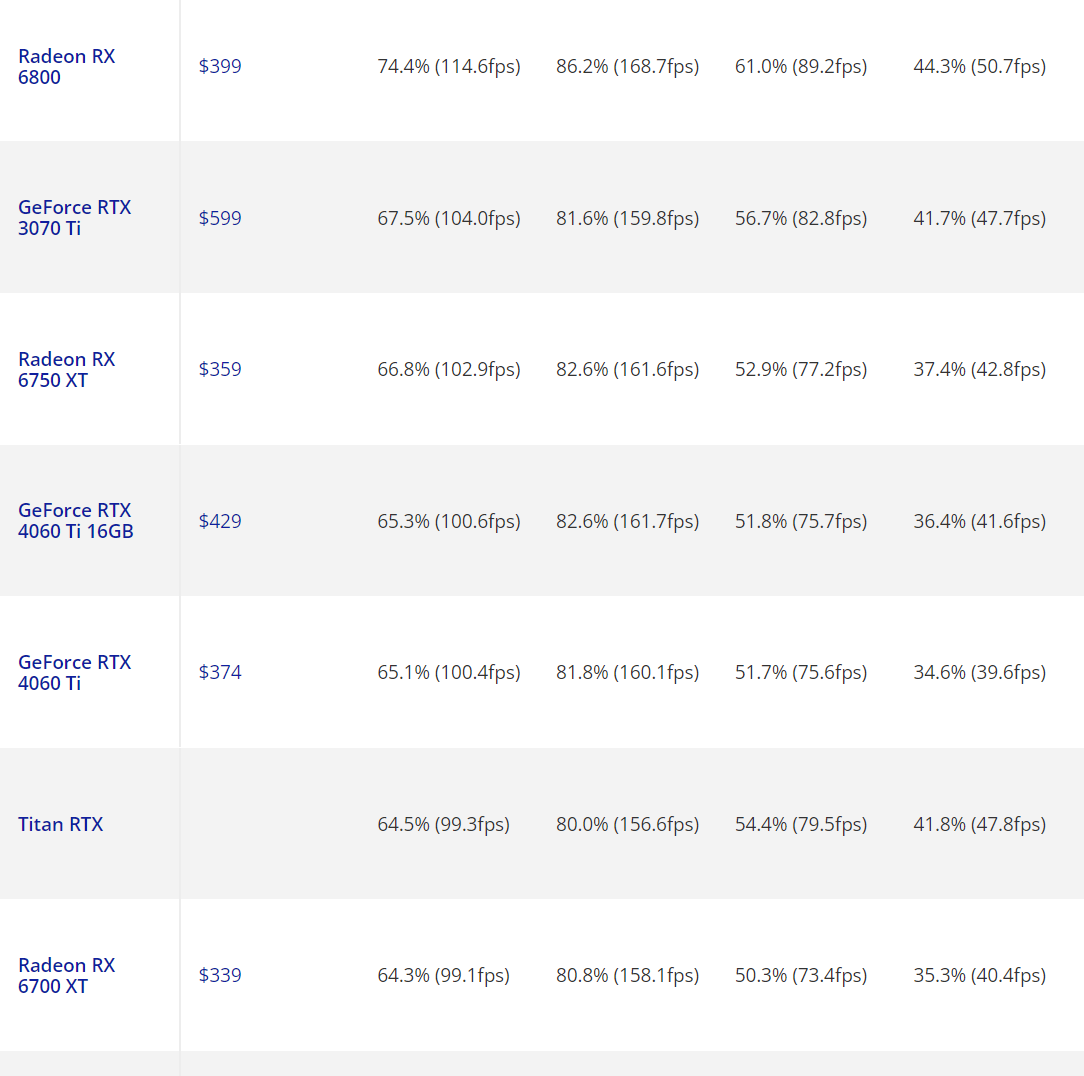Click the 52.9% (77.2fps) cell
The width and height of the screenshot is (1084, 1076).
[x=801, y=369]
